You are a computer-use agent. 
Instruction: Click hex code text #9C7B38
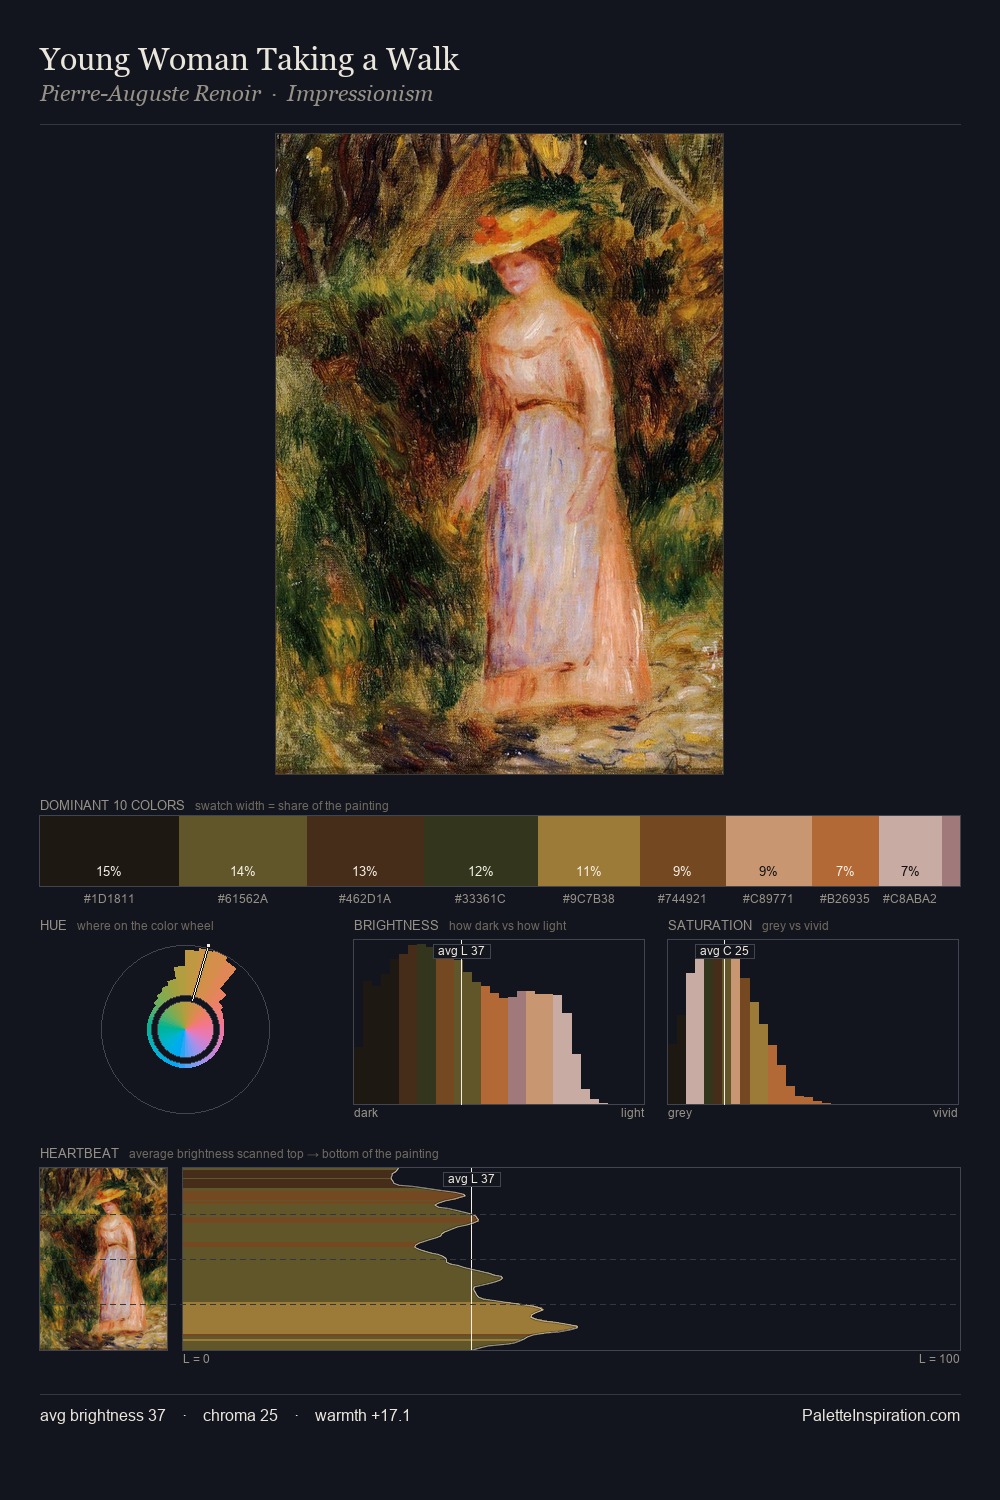[x=589, y=899]
